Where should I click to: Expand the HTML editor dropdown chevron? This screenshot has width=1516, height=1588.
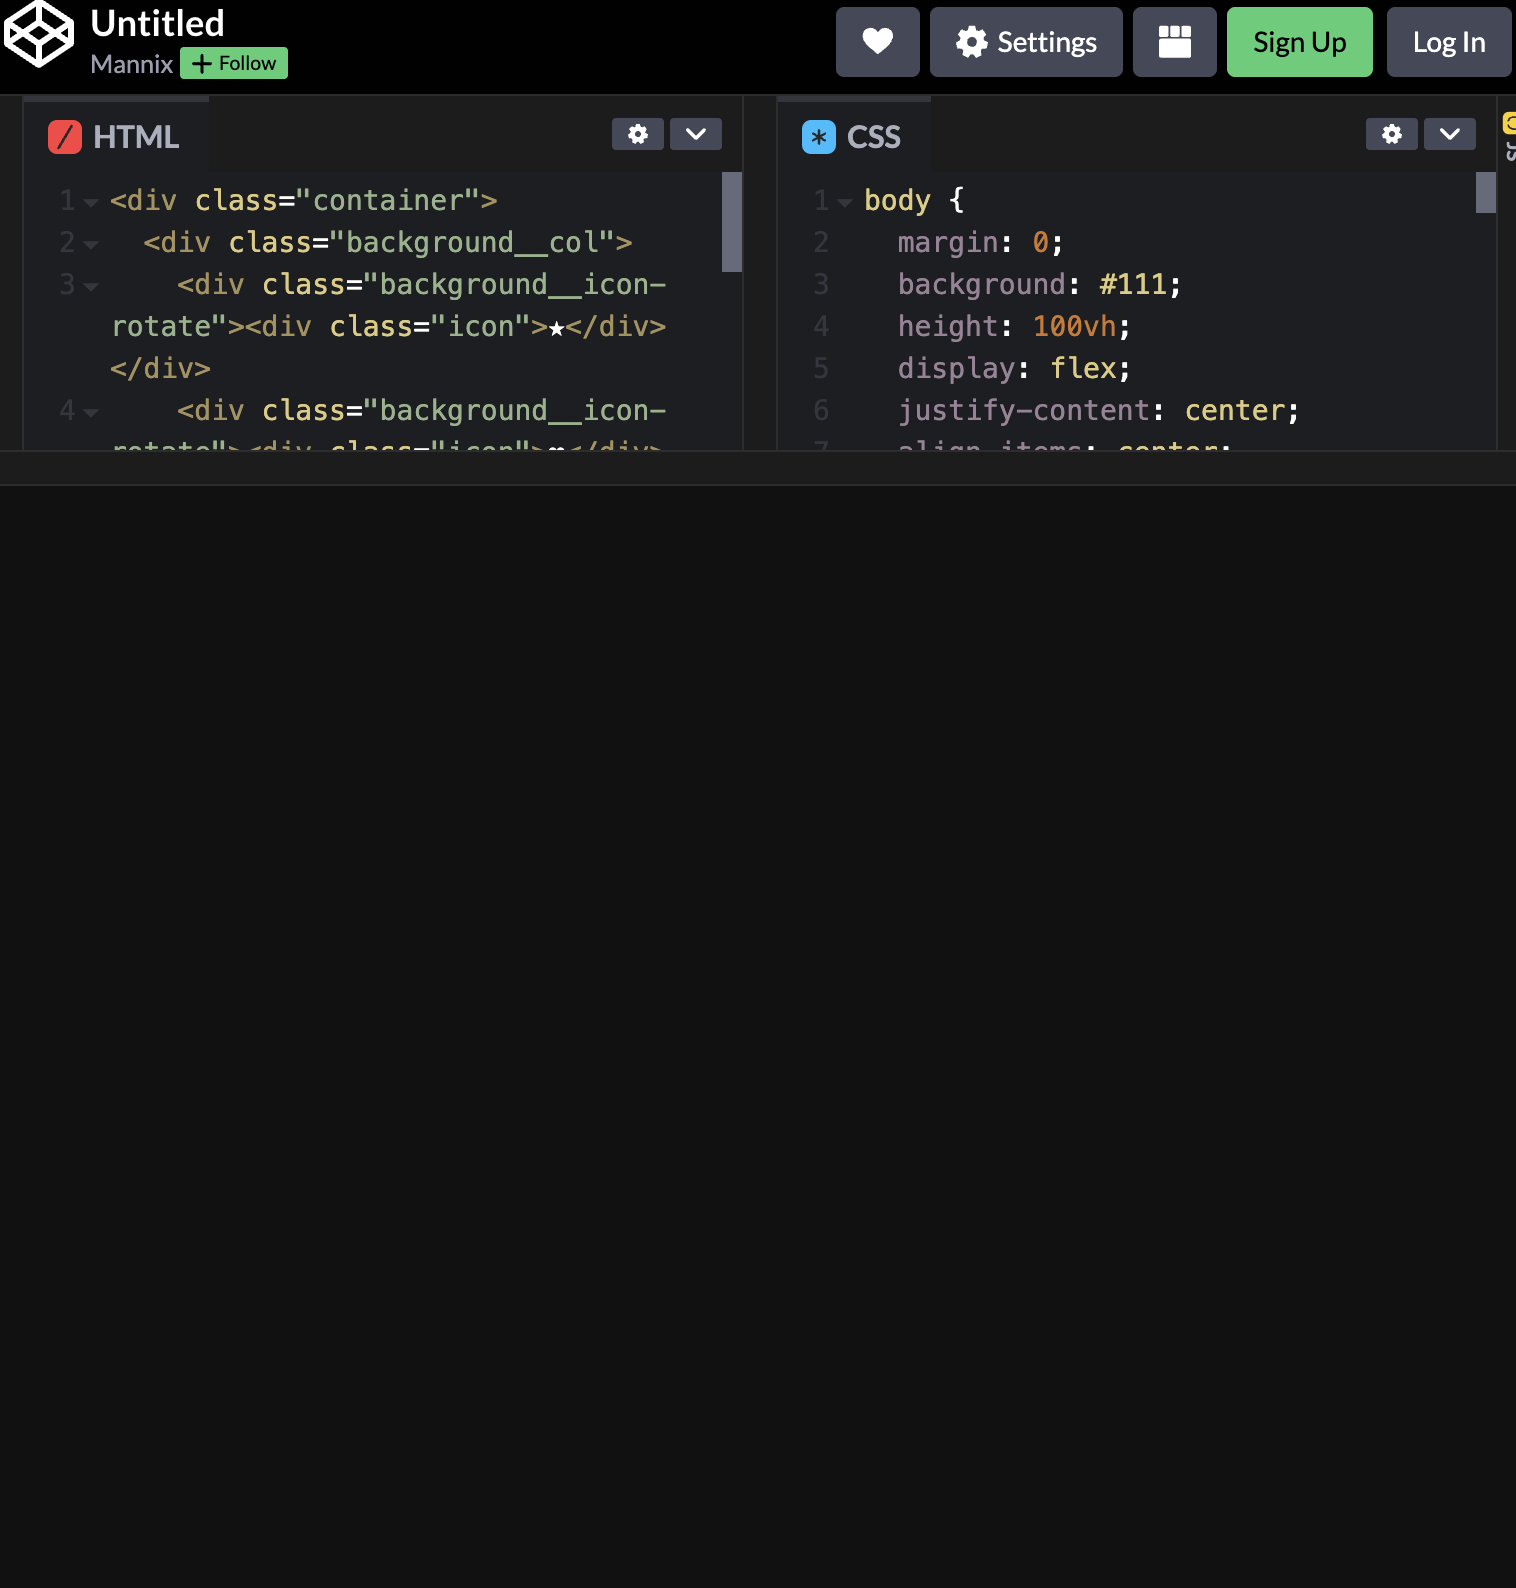coord(696,134)
